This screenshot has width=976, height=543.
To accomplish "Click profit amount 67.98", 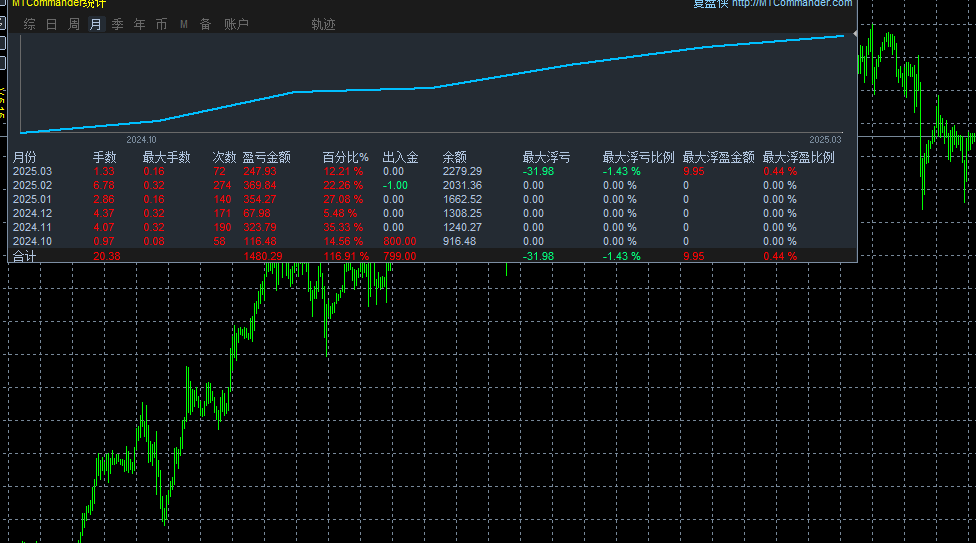I will pos(256,214).
